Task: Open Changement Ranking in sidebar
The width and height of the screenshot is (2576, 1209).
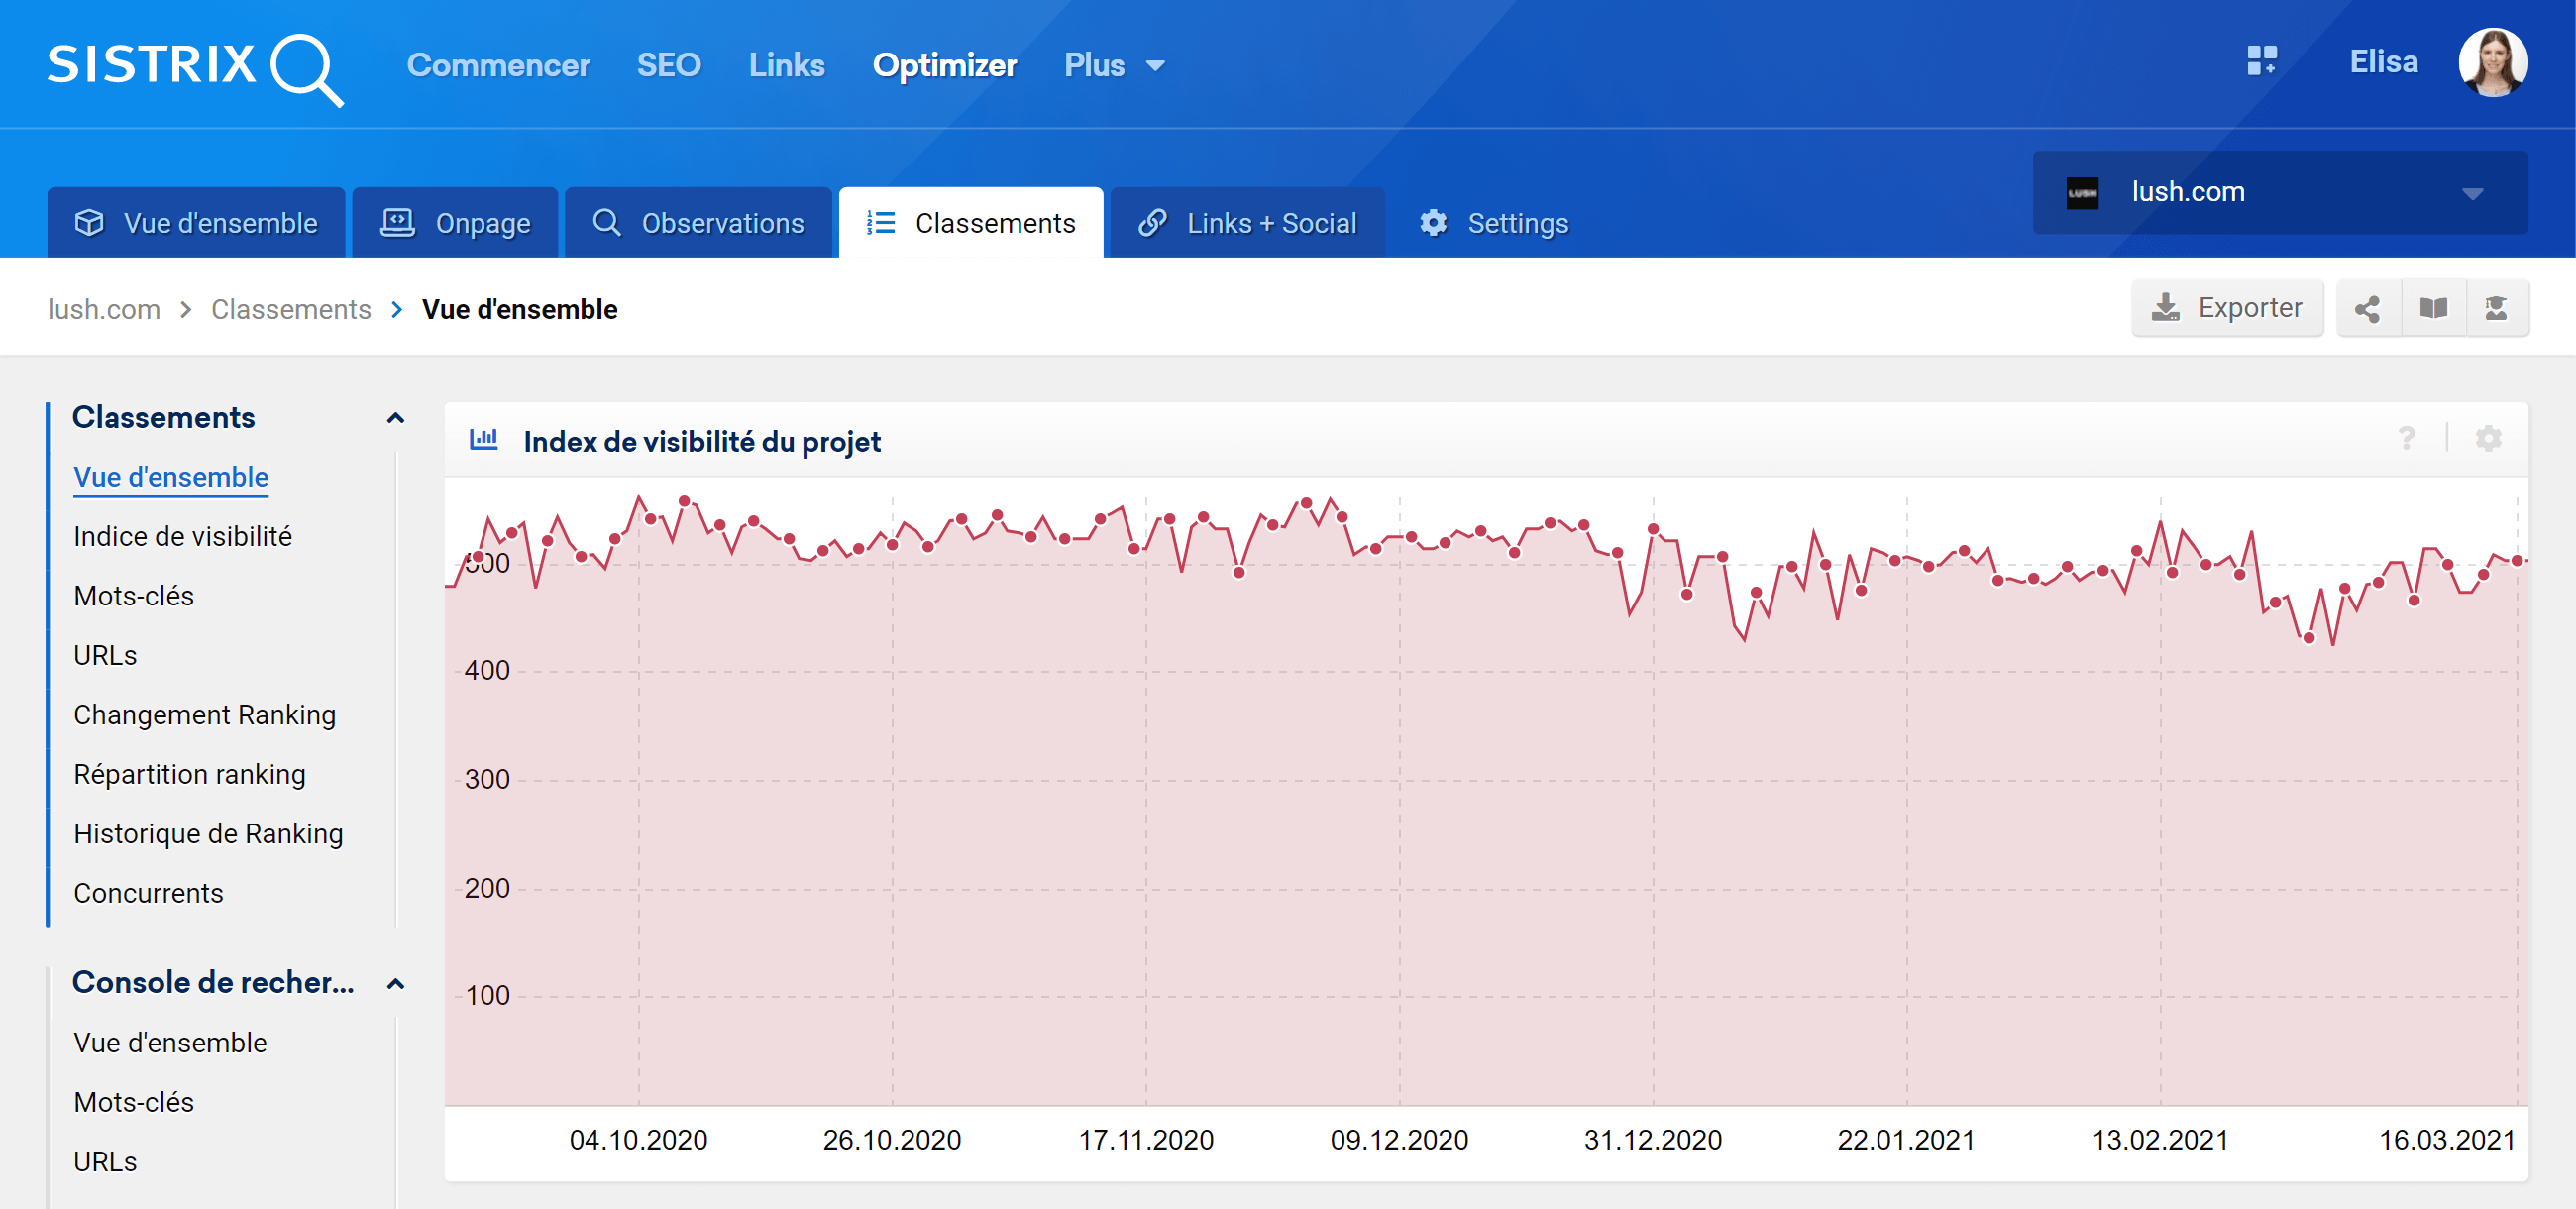Action: tap(205, 714)
